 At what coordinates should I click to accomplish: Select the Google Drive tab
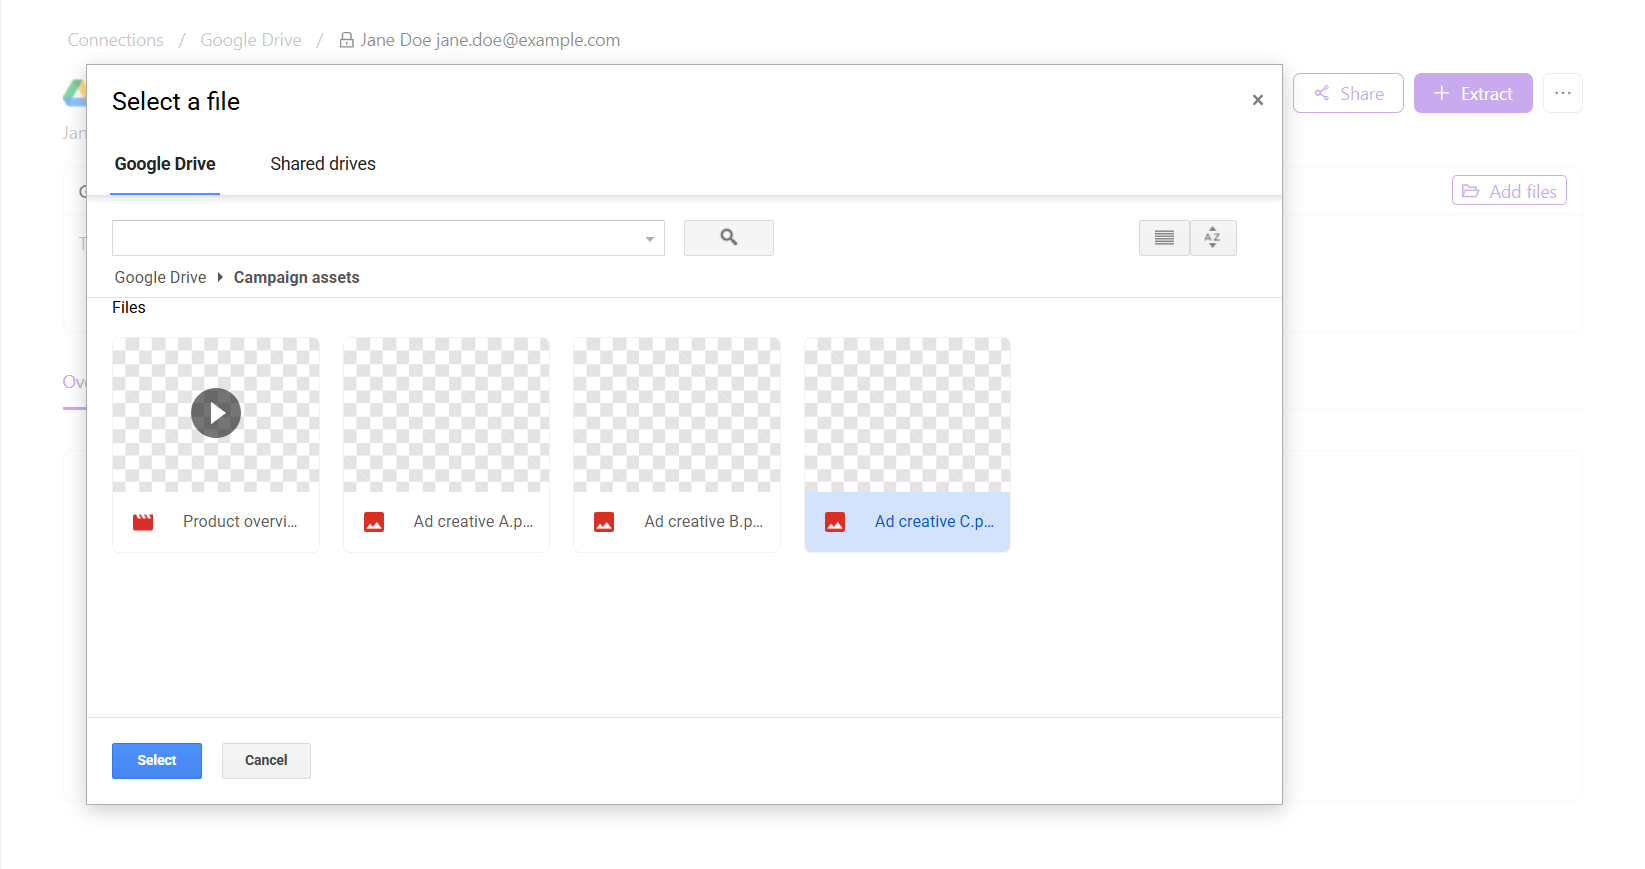tap(165, 164)
